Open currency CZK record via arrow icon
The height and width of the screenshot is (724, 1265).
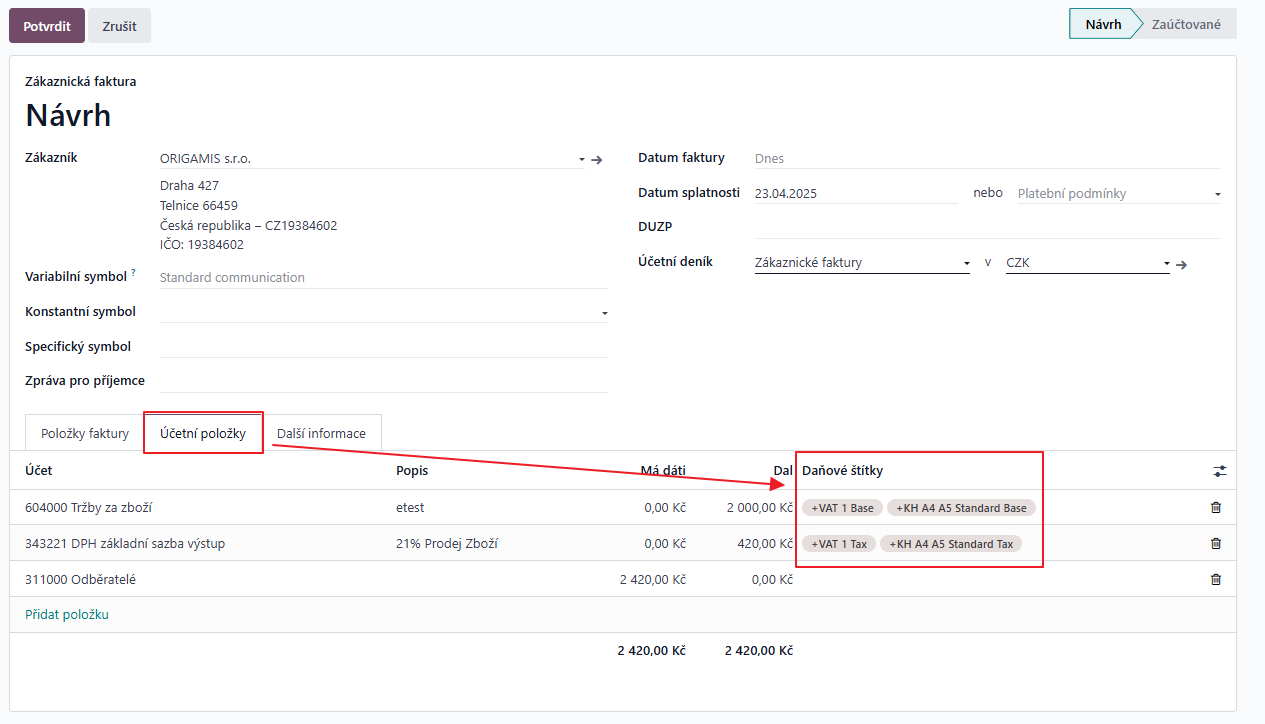pos(1181,264)
